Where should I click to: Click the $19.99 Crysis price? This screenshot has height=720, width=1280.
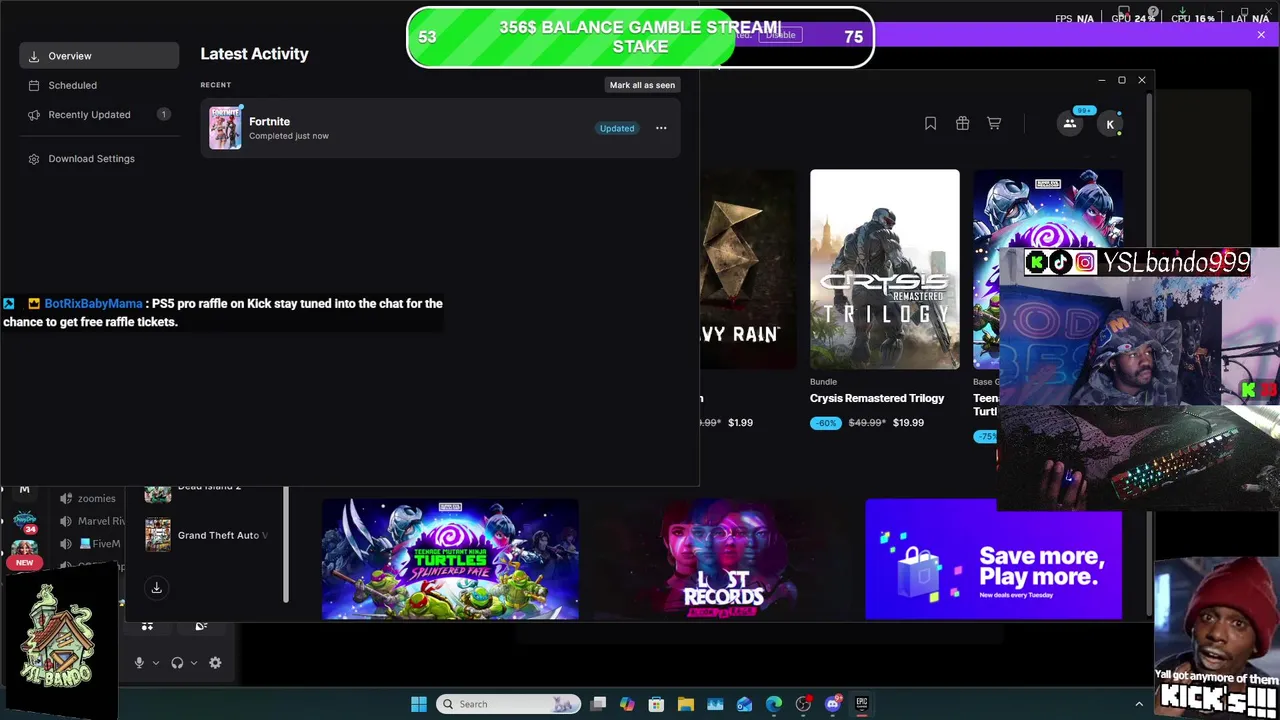pos(908,422)
